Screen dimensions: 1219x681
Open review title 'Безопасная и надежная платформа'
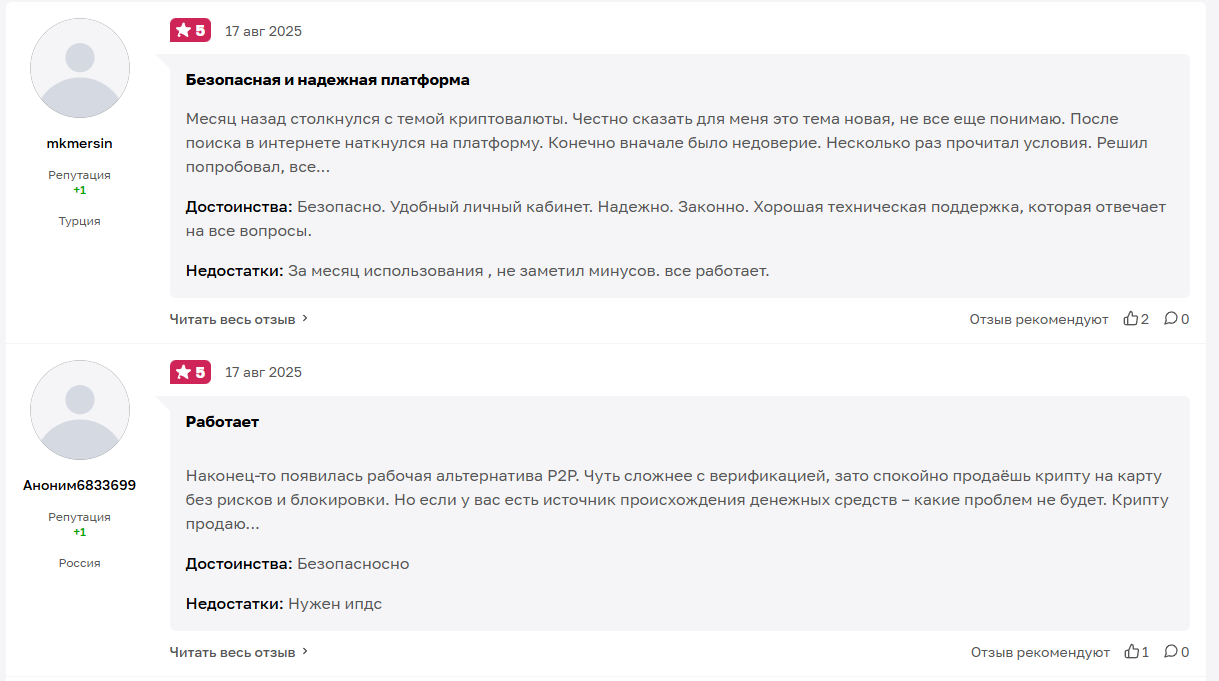pyautogui.click(x=327, y=79)
